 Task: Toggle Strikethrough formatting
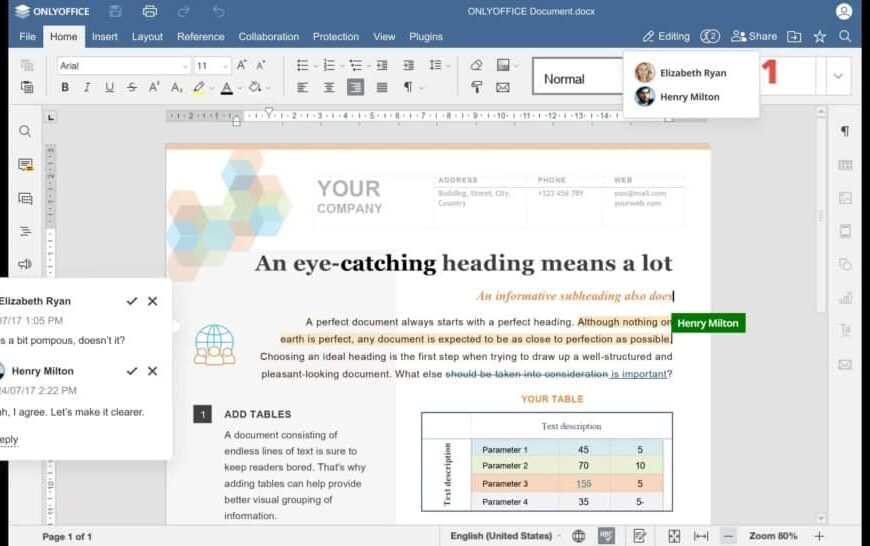tap(131, 87)
